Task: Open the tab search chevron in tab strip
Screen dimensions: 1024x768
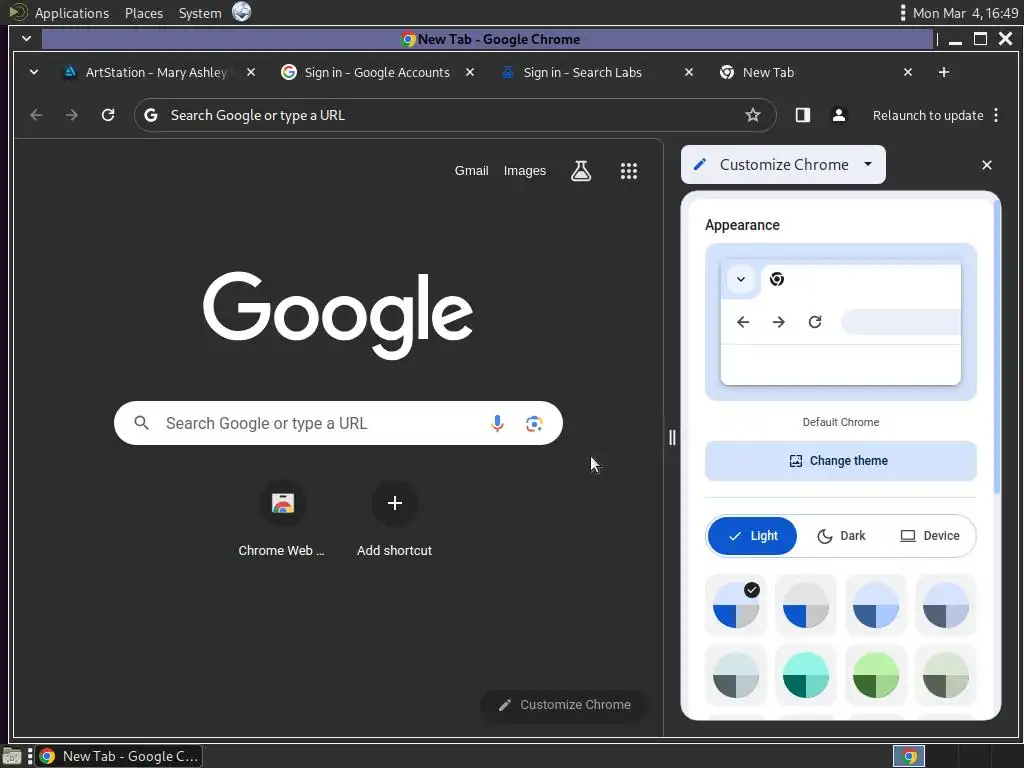Action: (x=34, y=72)
